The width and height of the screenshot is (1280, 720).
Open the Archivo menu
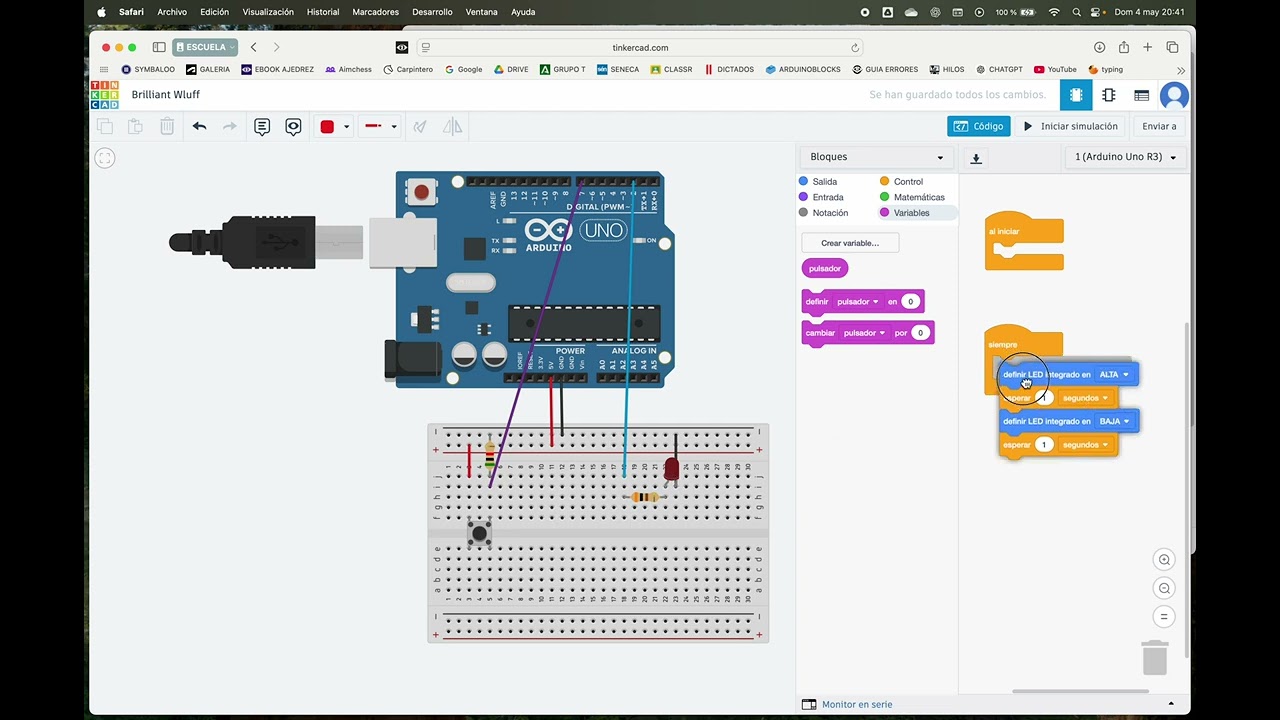point(171,12)
